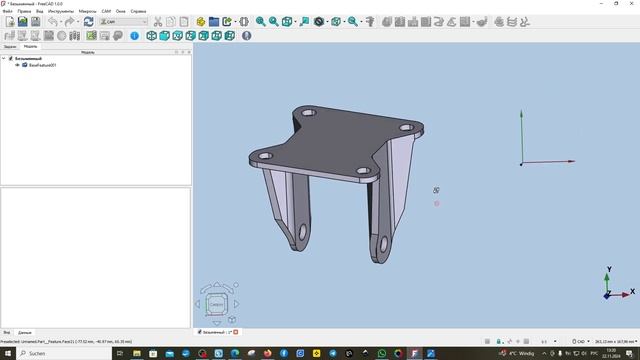Open the Edit (Правка) menu
Viewport: 640px width, 360px height.
pyautogui.click(x=24, y=11)
